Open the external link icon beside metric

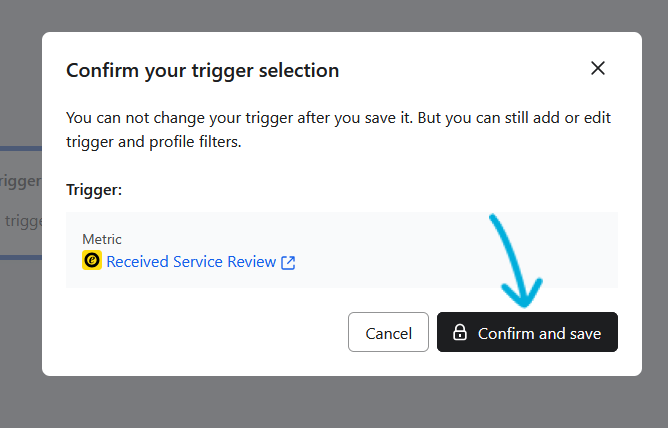click(288, 262)
